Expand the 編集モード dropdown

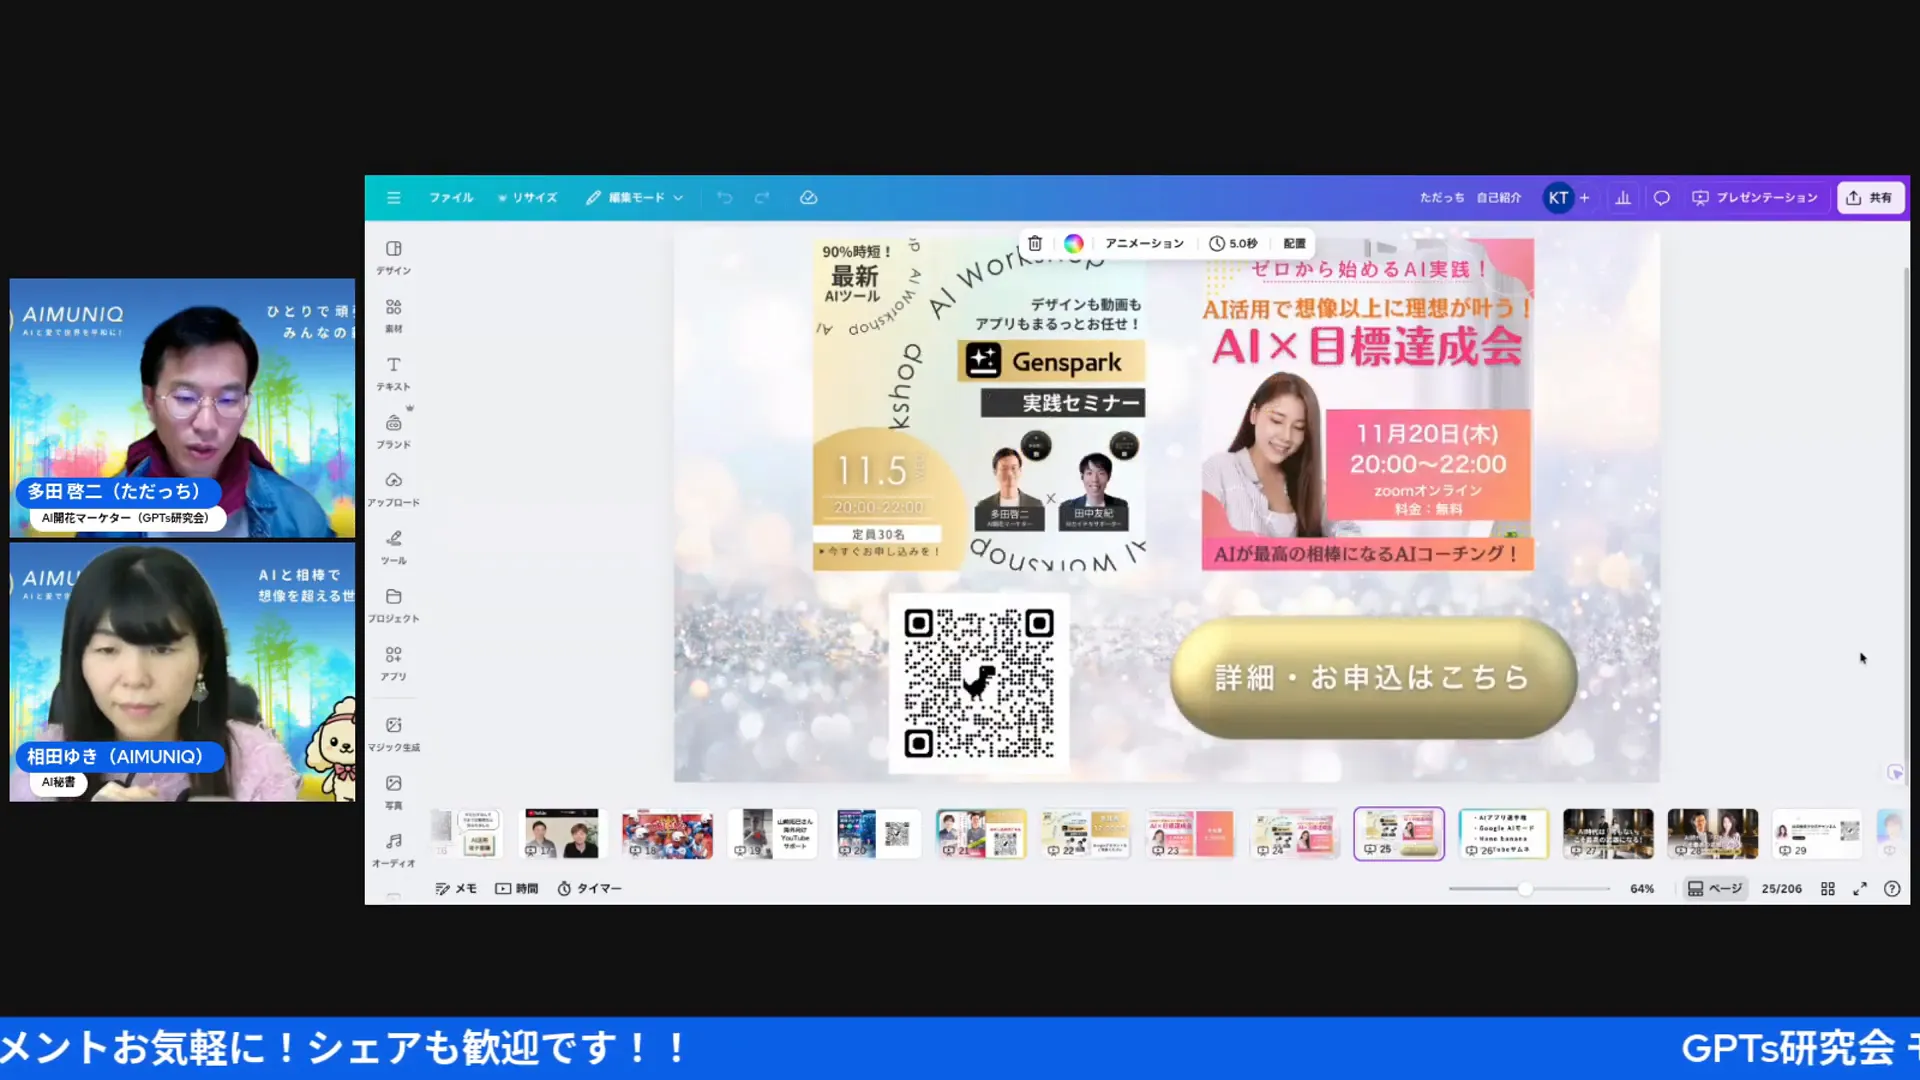coord(635,198)
